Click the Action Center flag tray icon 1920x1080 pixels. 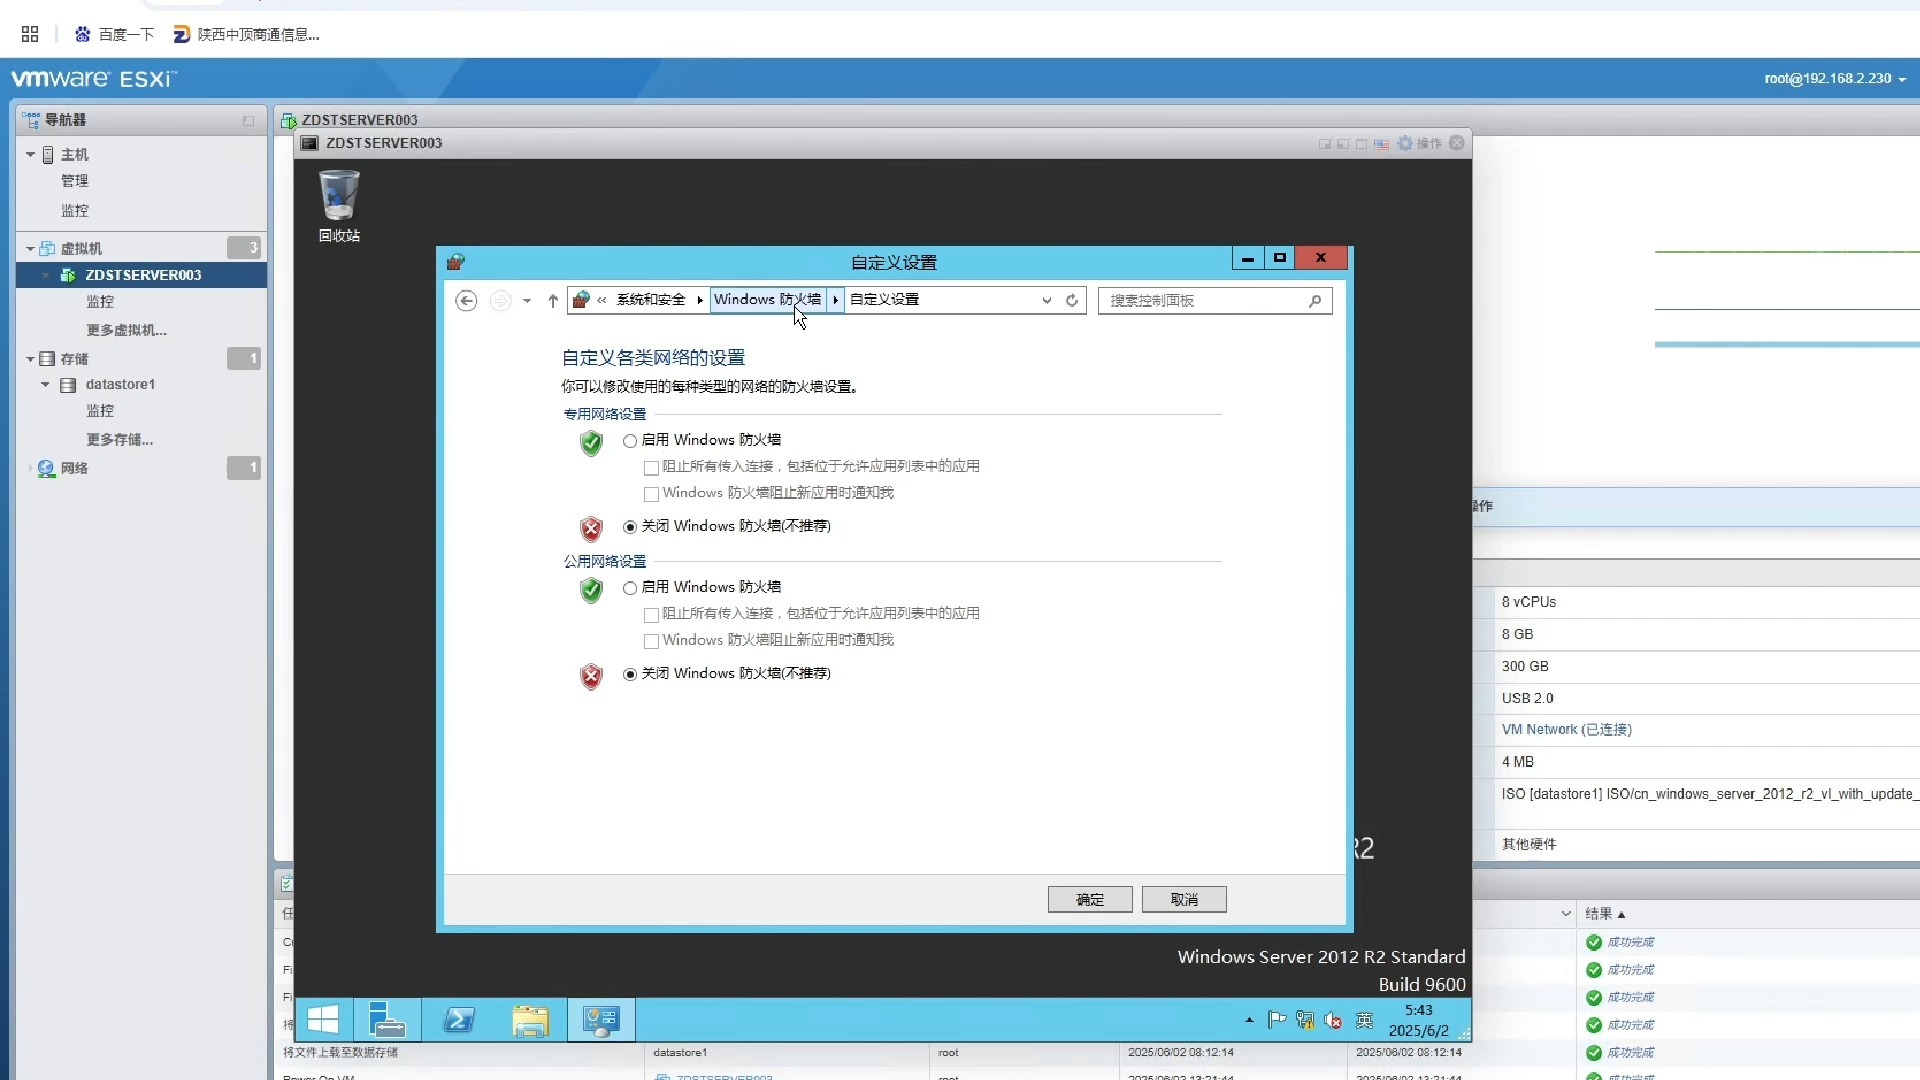coord(1276,1020)
